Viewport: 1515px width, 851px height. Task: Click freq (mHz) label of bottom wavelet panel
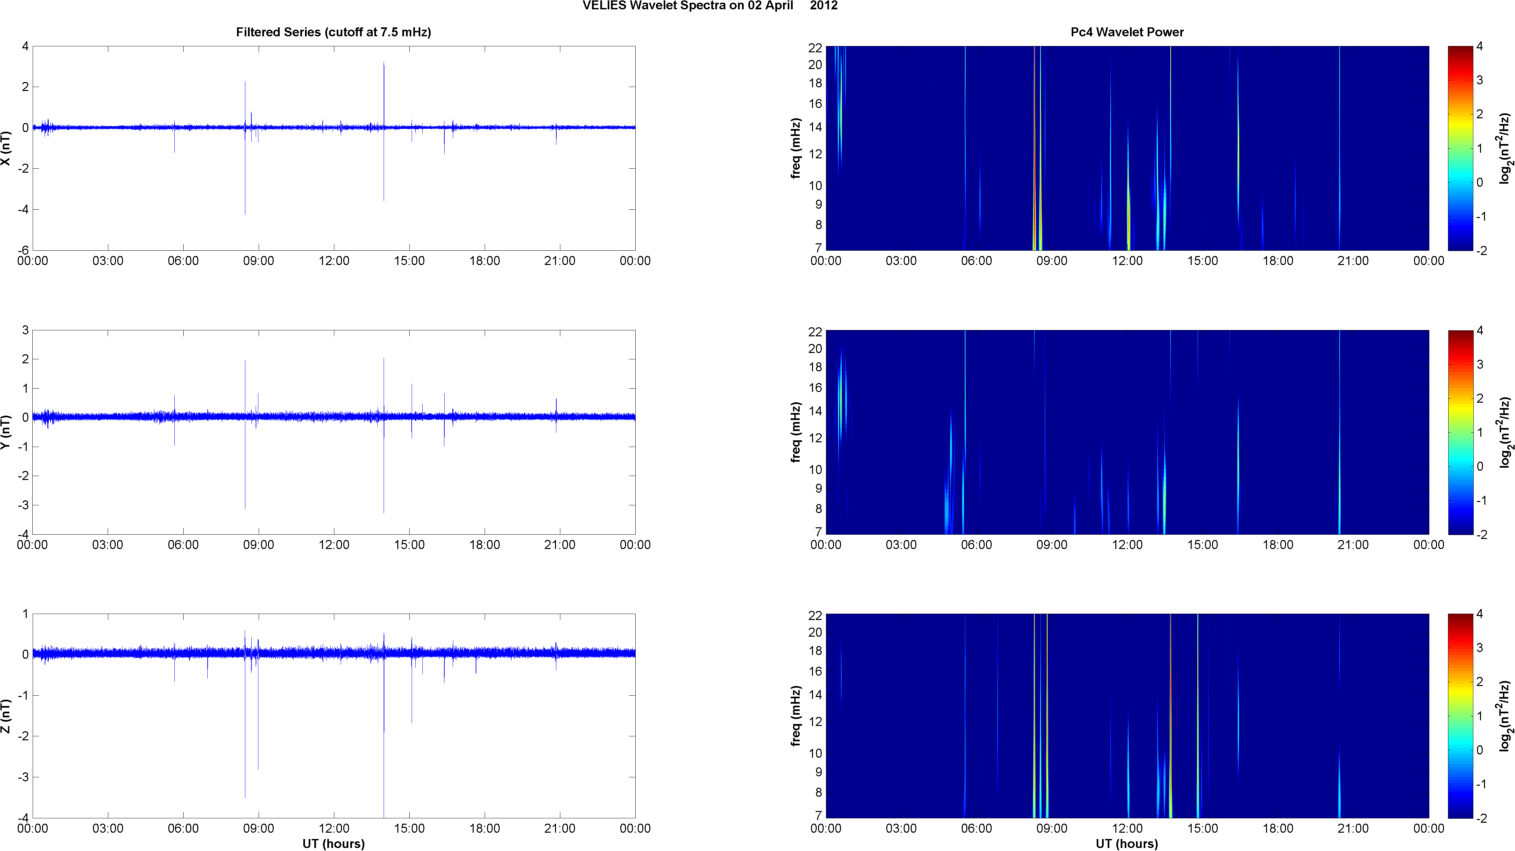tap(796, 716)
